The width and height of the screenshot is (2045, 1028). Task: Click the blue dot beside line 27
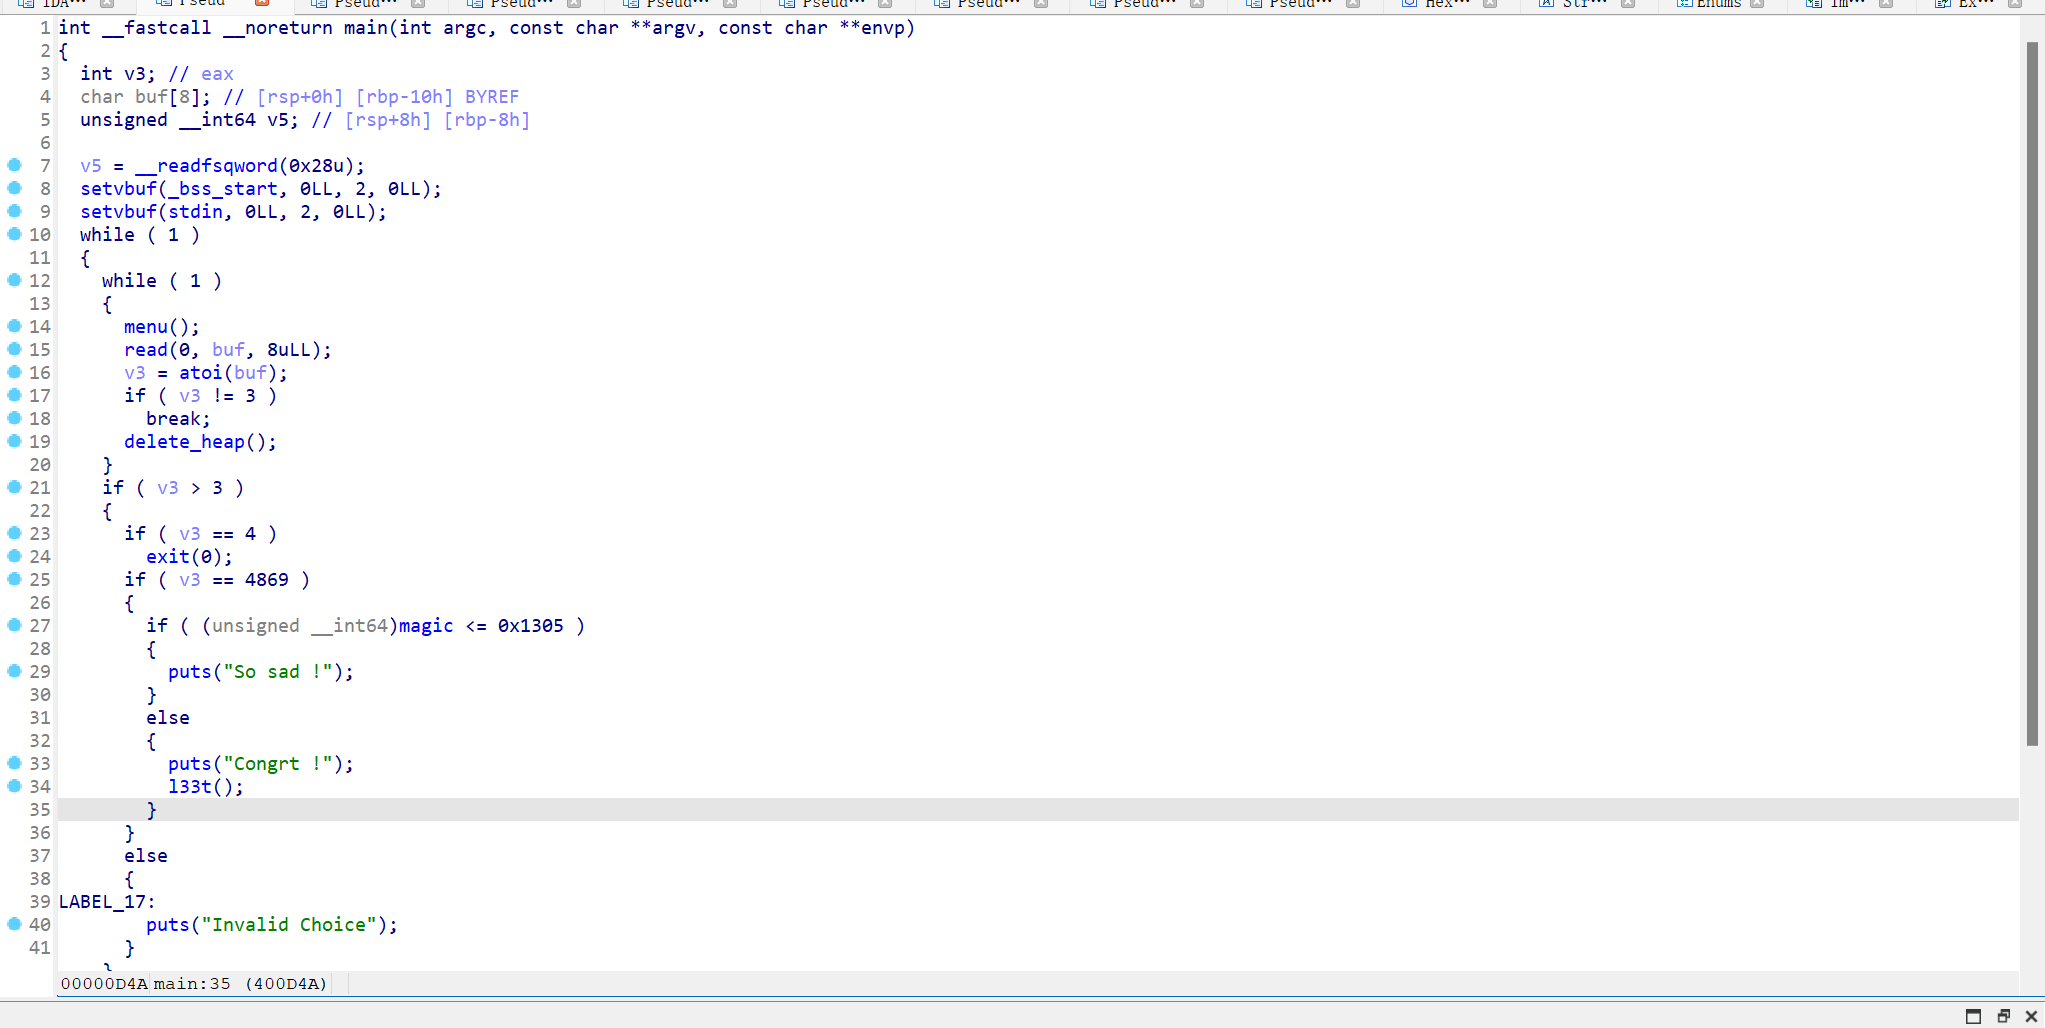point(14,625)
